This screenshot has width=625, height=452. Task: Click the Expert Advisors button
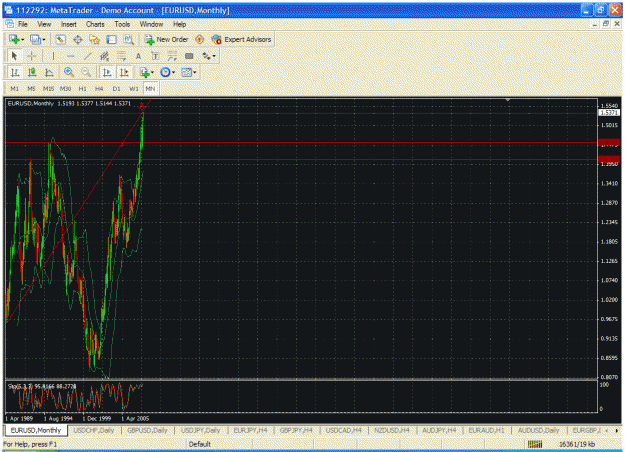tap(242, 39)
